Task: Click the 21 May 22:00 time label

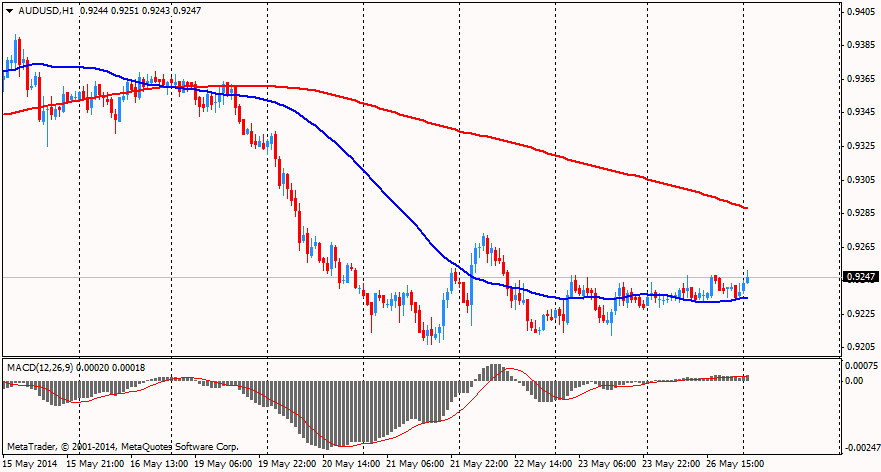Action: [x=478, y=463]
